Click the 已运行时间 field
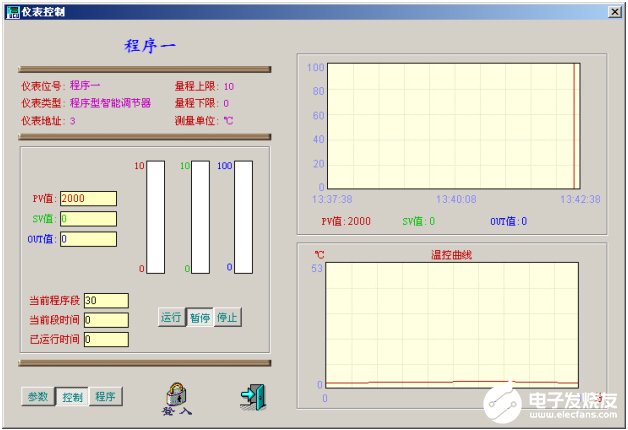Viewport: 628px width, 430px height. pyautogui.click(x=106, y=339)
